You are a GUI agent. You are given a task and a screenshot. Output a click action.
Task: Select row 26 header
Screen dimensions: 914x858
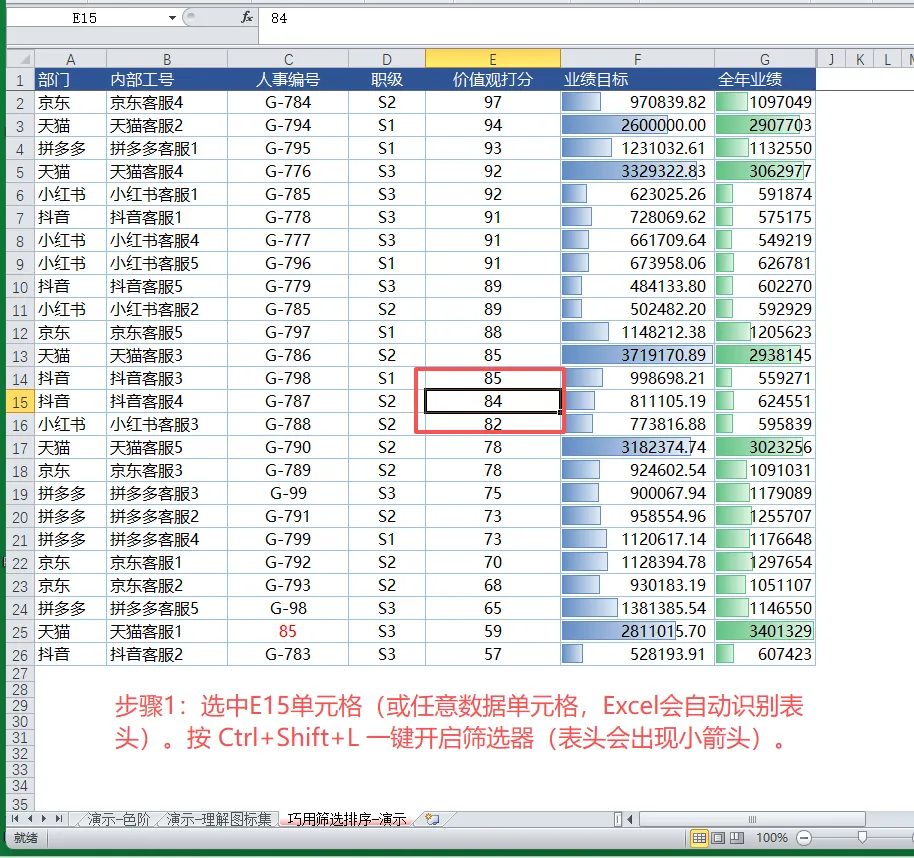20,655
